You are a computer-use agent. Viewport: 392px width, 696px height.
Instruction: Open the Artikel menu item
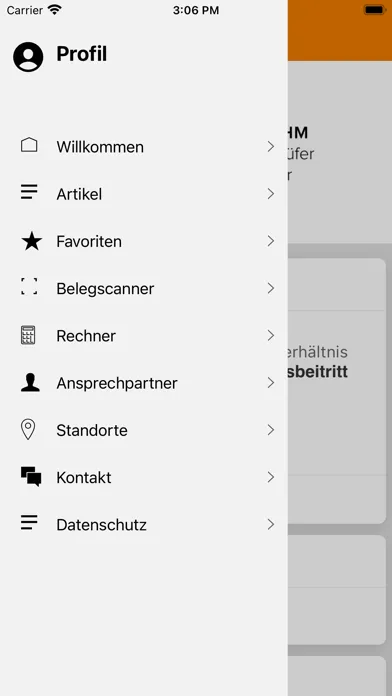tap(144, 194)
